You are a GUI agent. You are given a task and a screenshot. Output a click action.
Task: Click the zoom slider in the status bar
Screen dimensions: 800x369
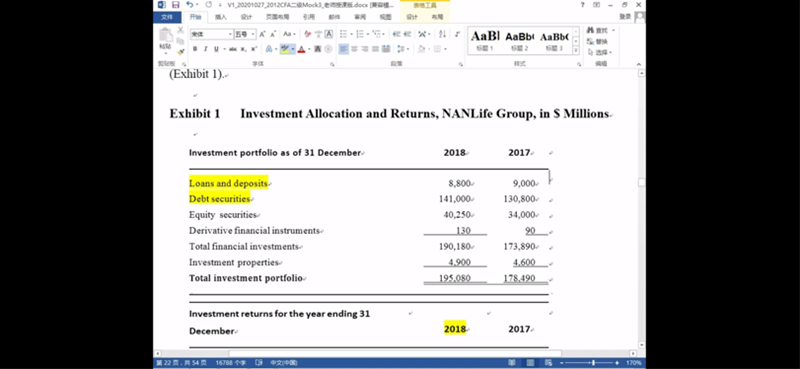(593, 363)
